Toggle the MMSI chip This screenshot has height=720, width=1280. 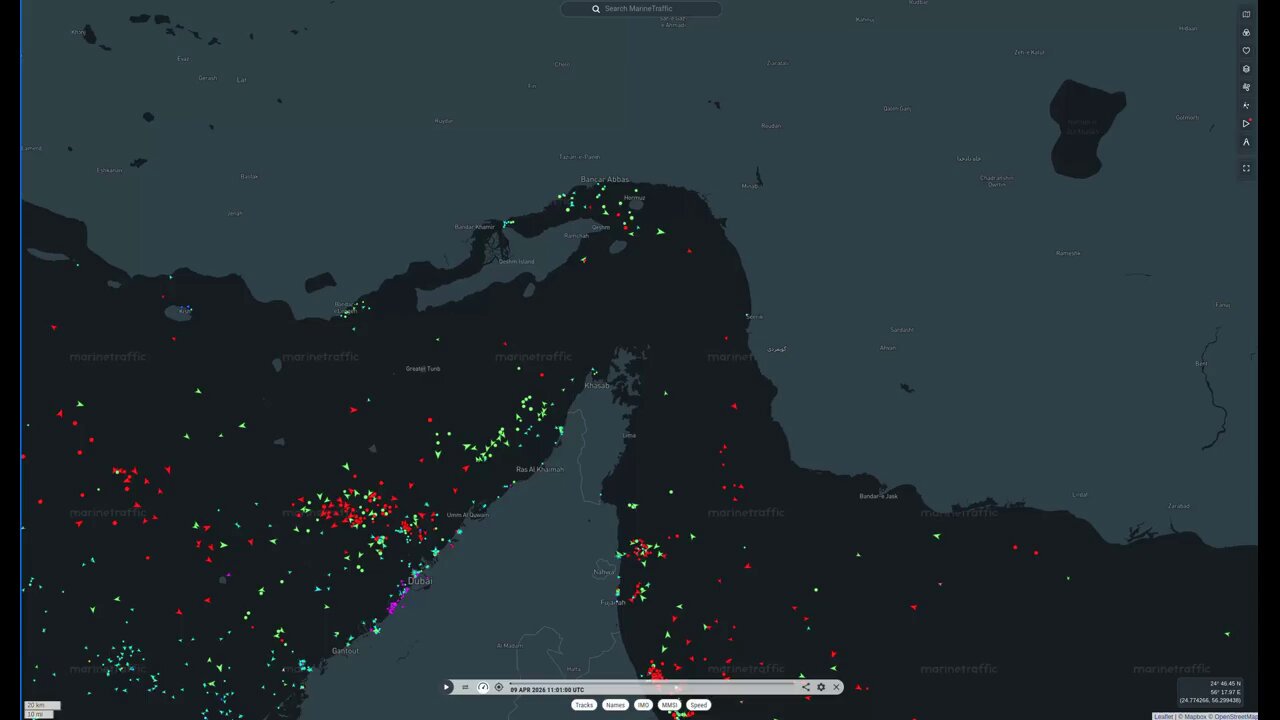point(670,705)
